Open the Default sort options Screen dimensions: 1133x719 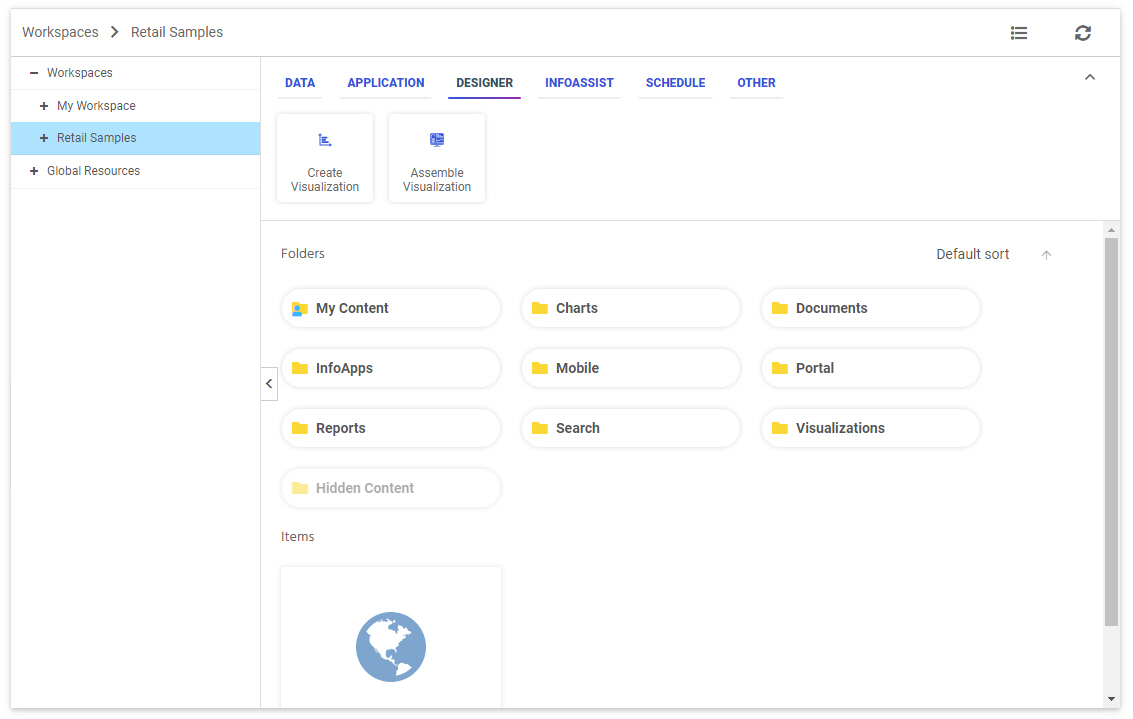(973, 254)
